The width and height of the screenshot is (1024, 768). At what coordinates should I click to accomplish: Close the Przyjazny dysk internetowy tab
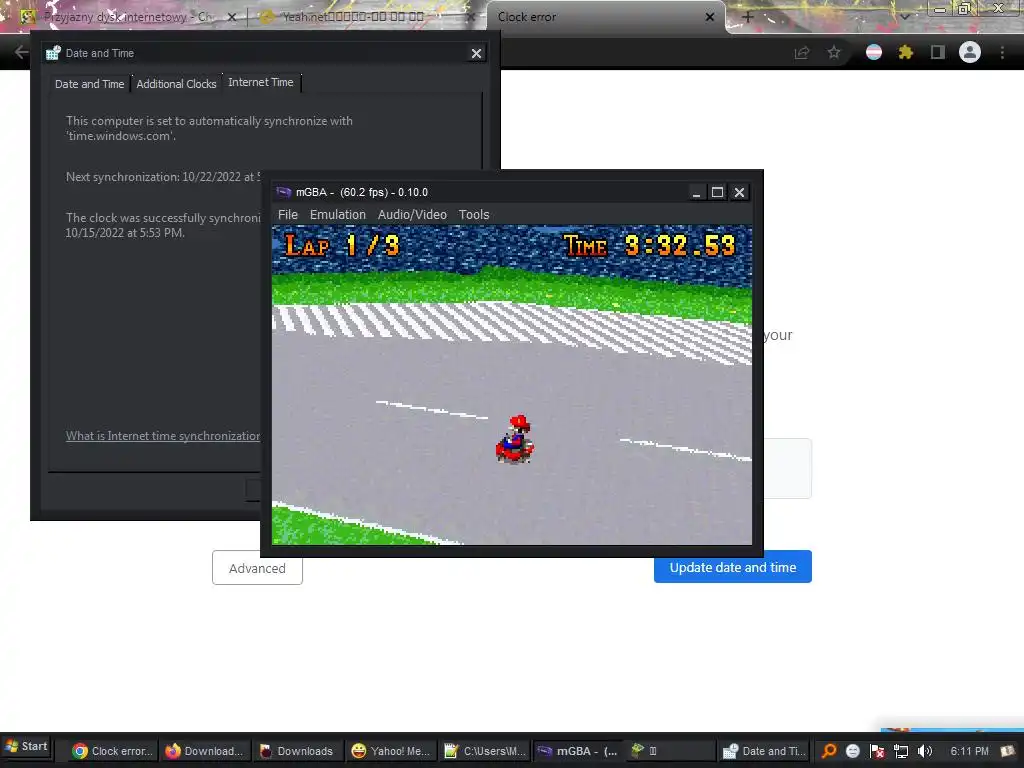point(231,17)
